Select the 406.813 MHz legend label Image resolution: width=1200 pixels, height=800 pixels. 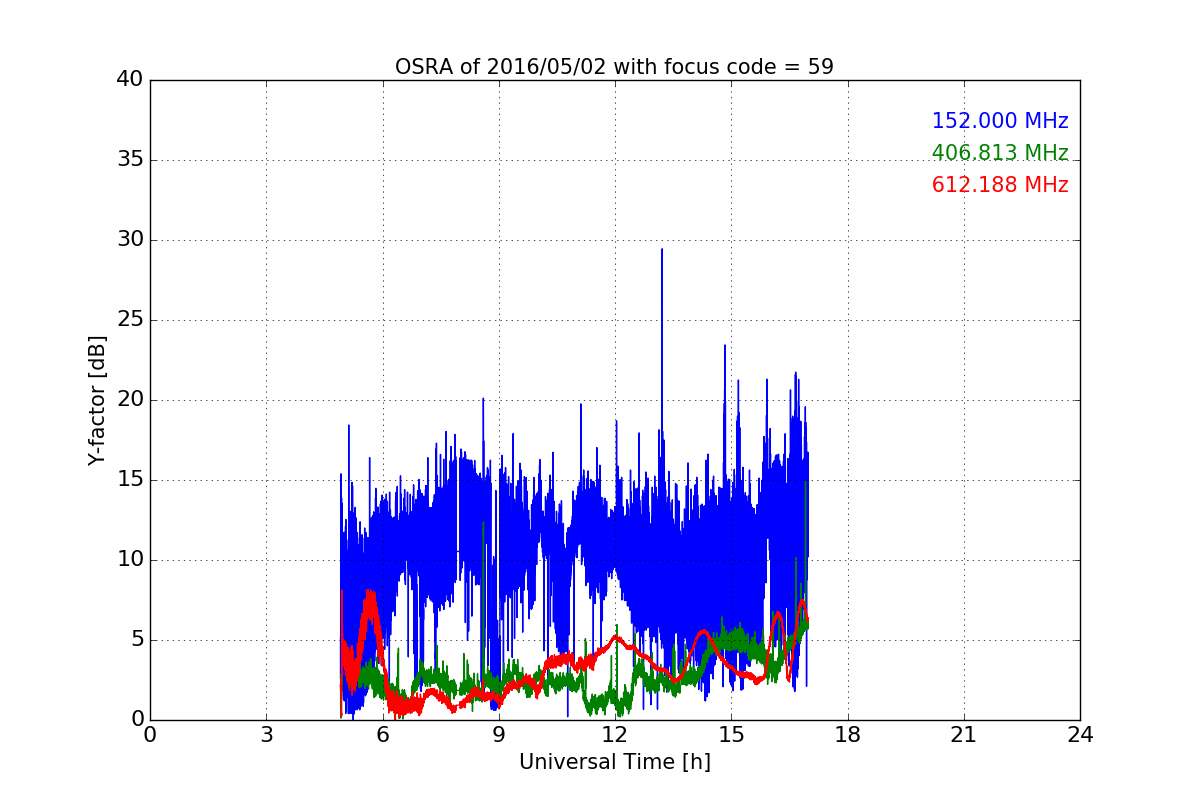[1000, 153]
